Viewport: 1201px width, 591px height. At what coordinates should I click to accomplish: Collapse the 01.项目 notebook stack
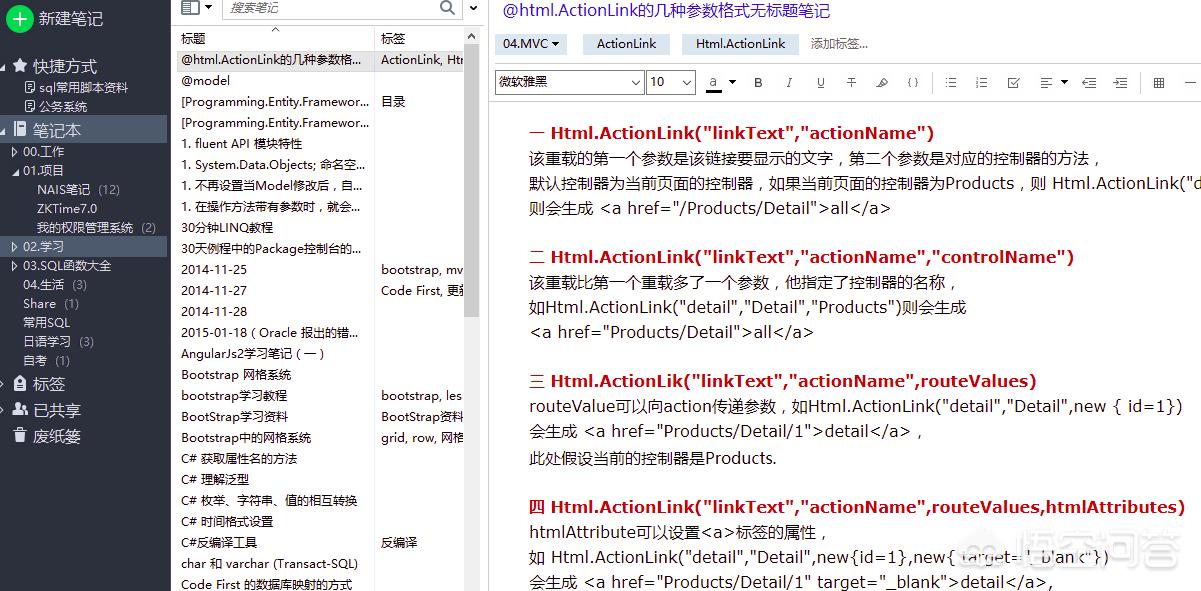14,171
